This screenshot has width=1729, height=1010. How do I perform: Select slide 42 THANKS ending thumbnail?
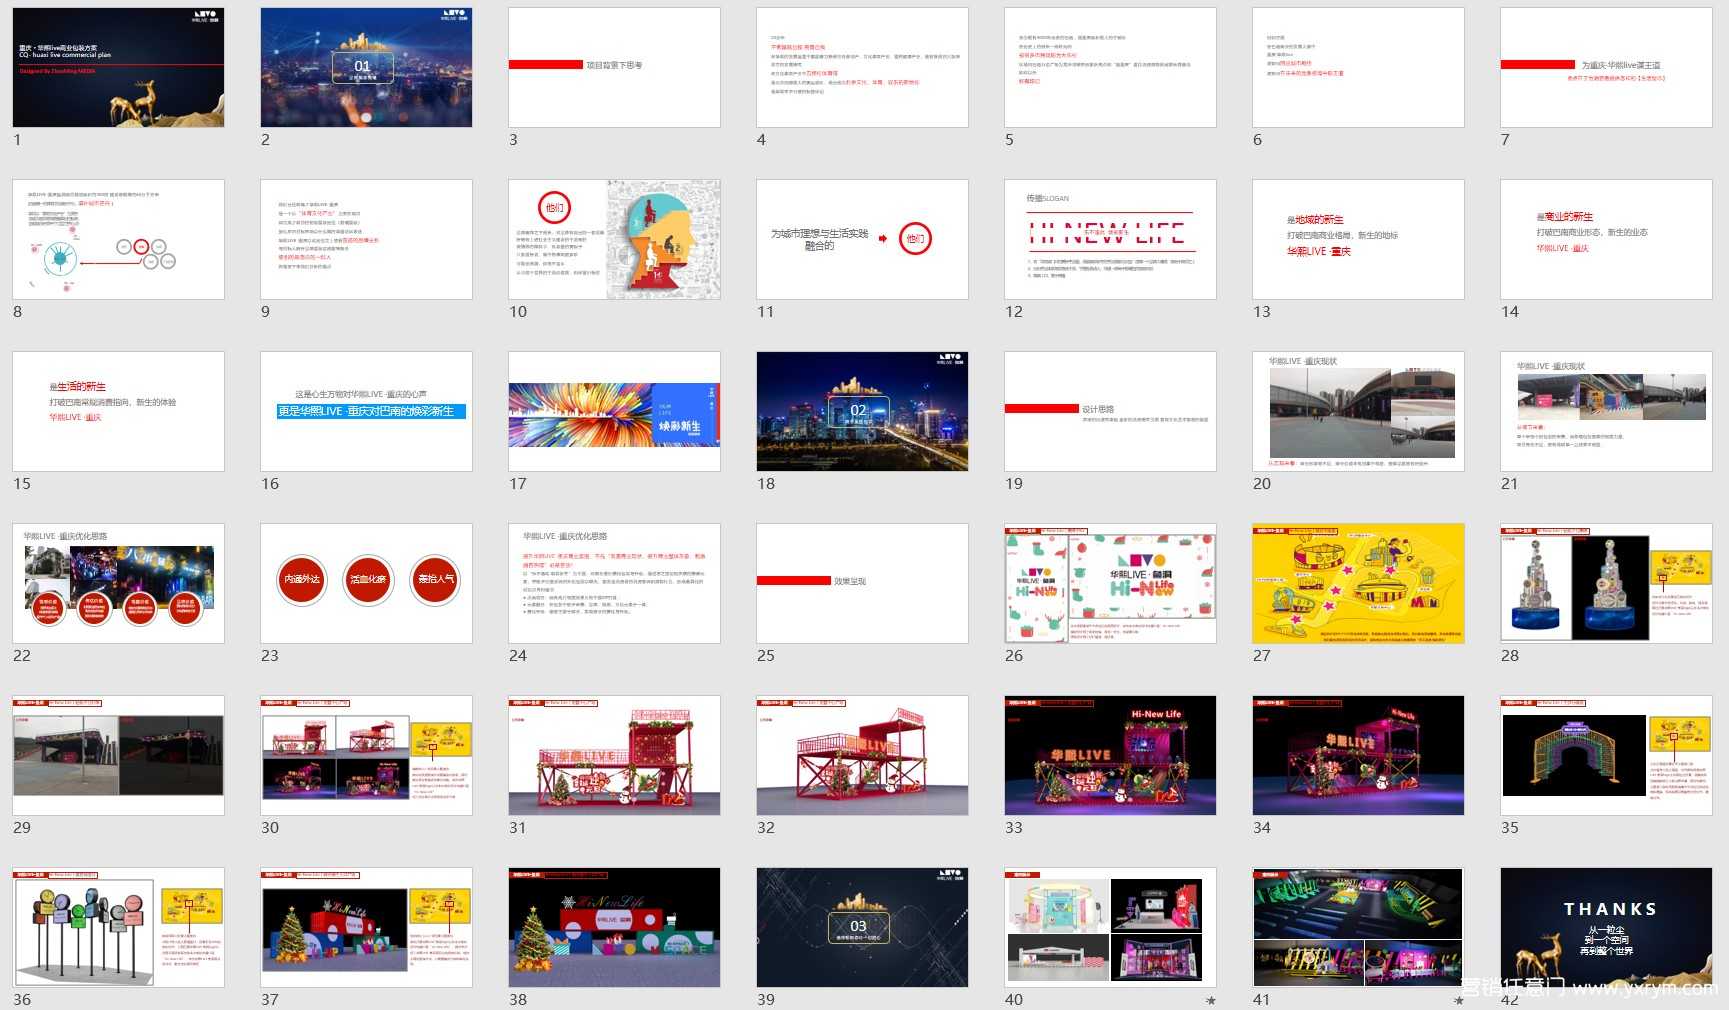pos(1606,927)
